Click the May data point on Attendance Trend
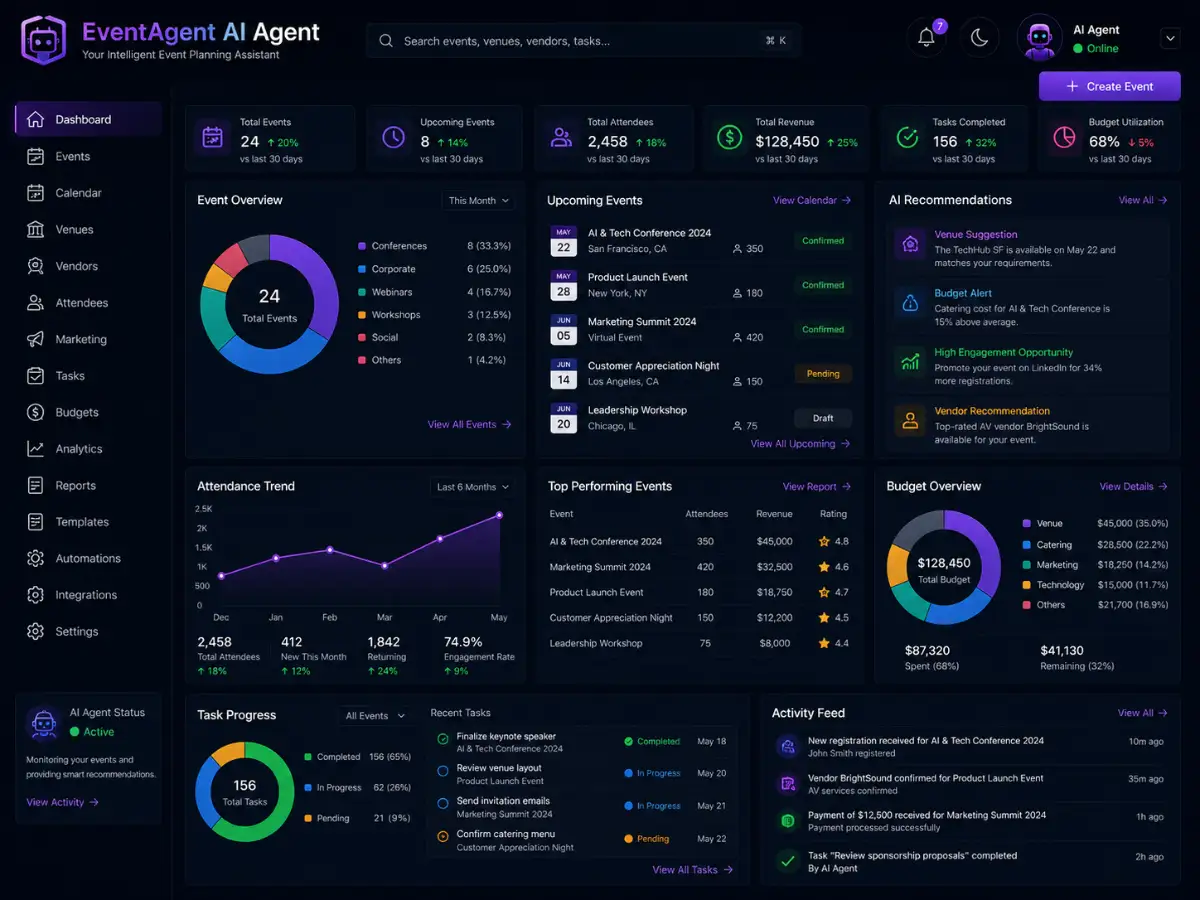The height and width of the screenshot is (900, 1200). pyautogui.click(x=499, y=515)
